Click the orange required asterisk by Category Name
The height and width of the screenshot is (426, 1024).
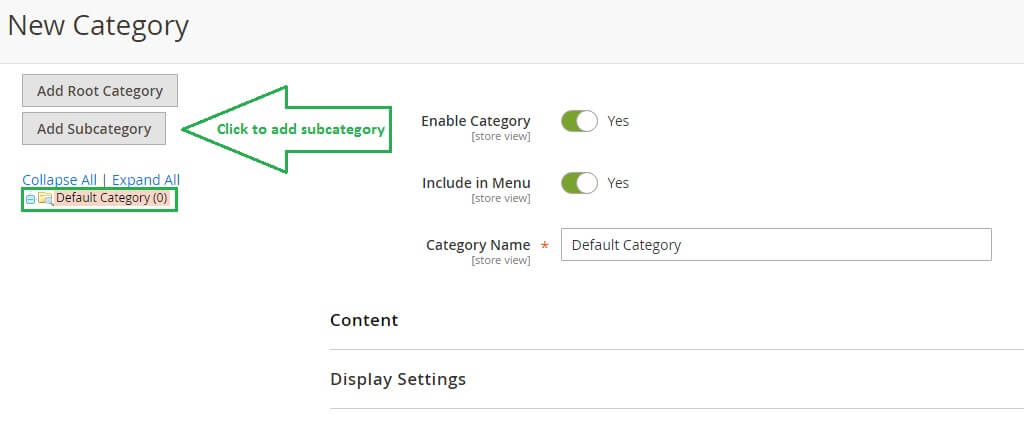coord(545,246)
